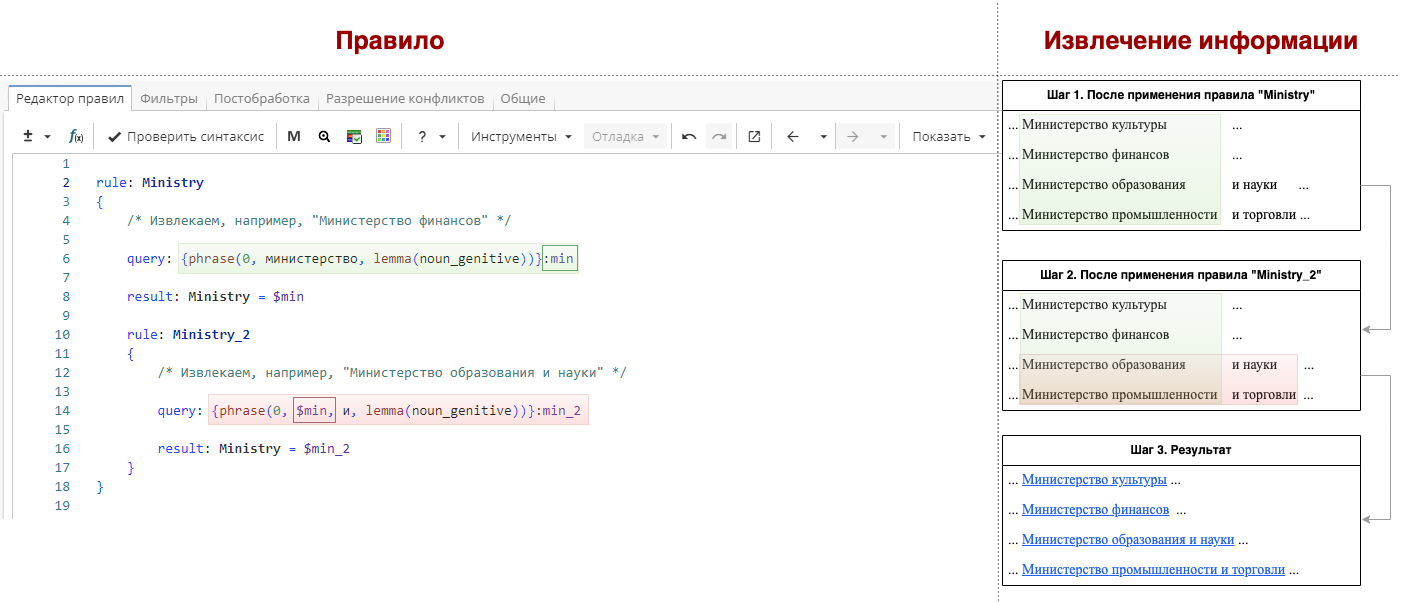Viewport: 1402px width, 603px height.
Task: Click the Шаг 2 panel header
Action: [1181, 276]
